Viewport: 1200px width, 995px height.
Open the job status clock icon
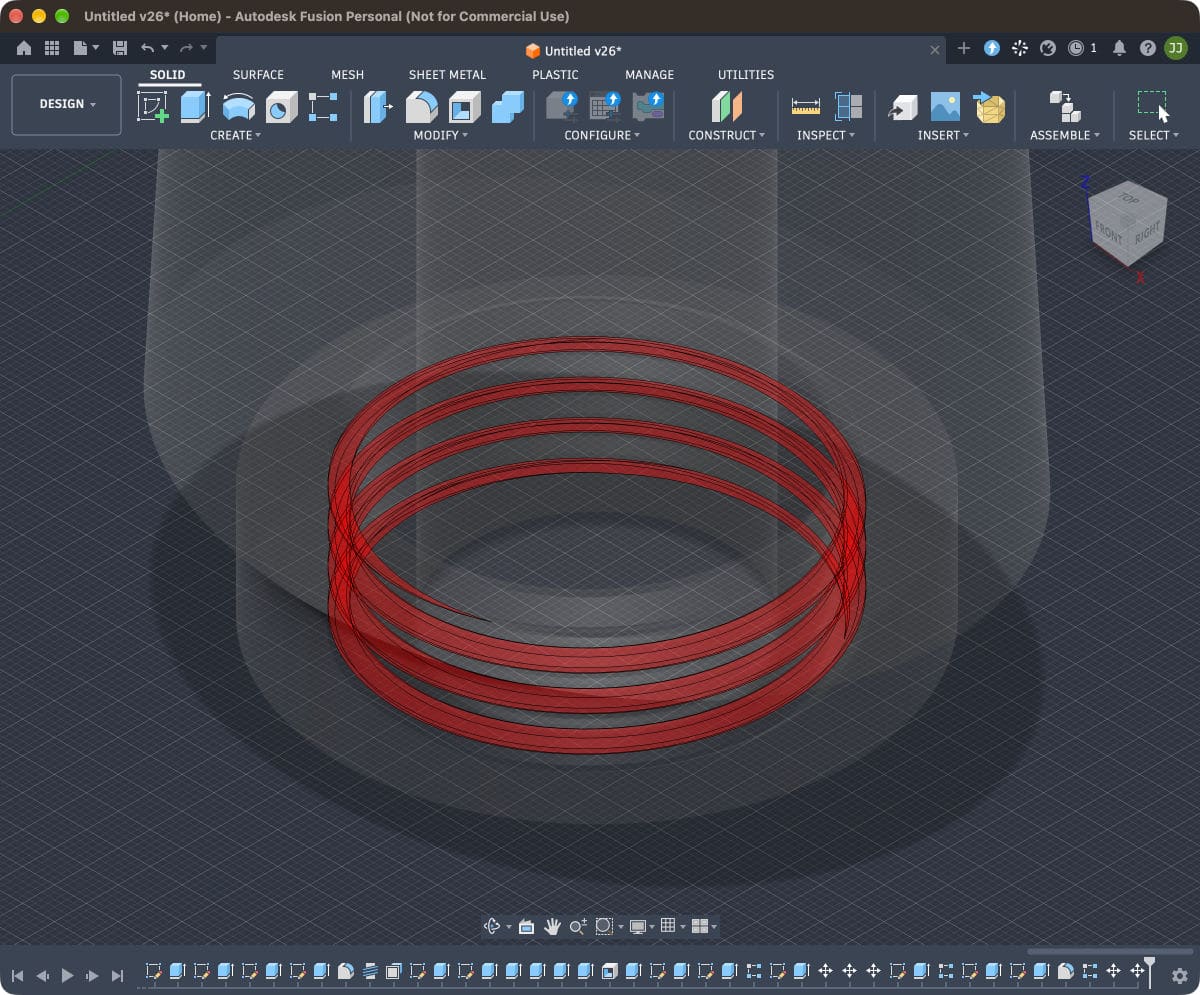point(1076,48)
